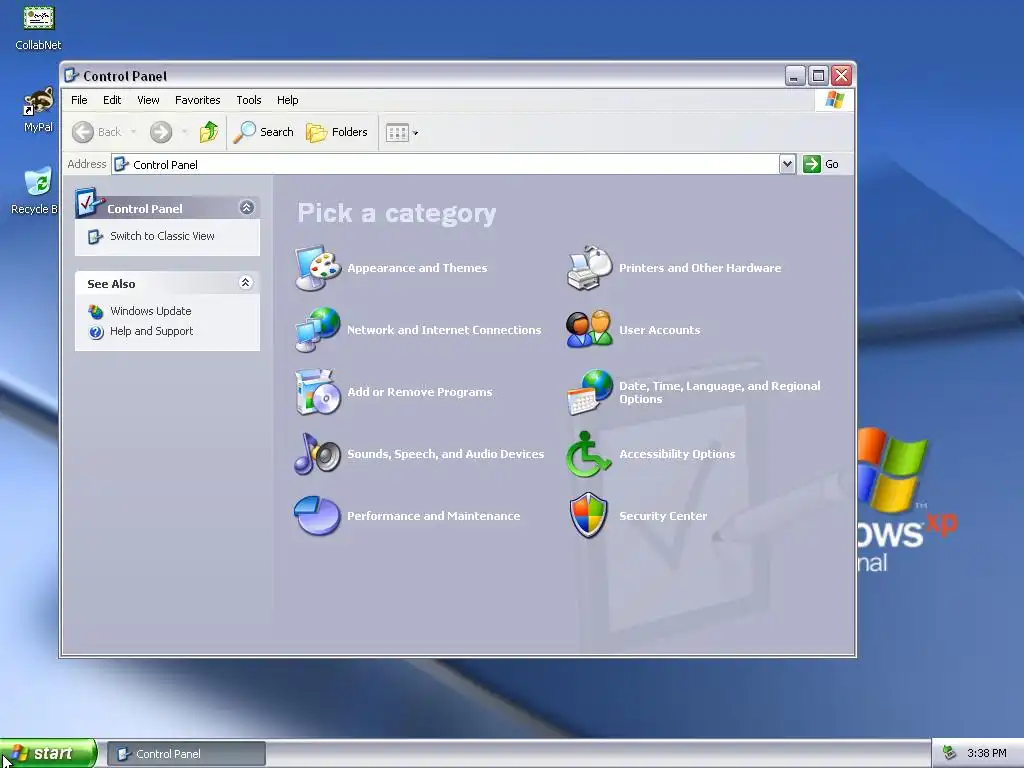
Task: Click the Sounds, Speech, and Audio Devices text link
Action: point(445,454)
